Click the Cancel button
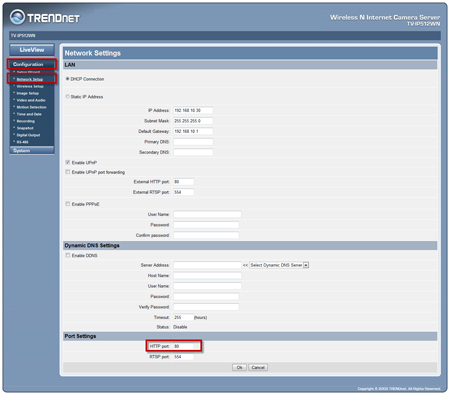Image resolution: width=450 pixels, height=395 pixels. click(258, 367)
